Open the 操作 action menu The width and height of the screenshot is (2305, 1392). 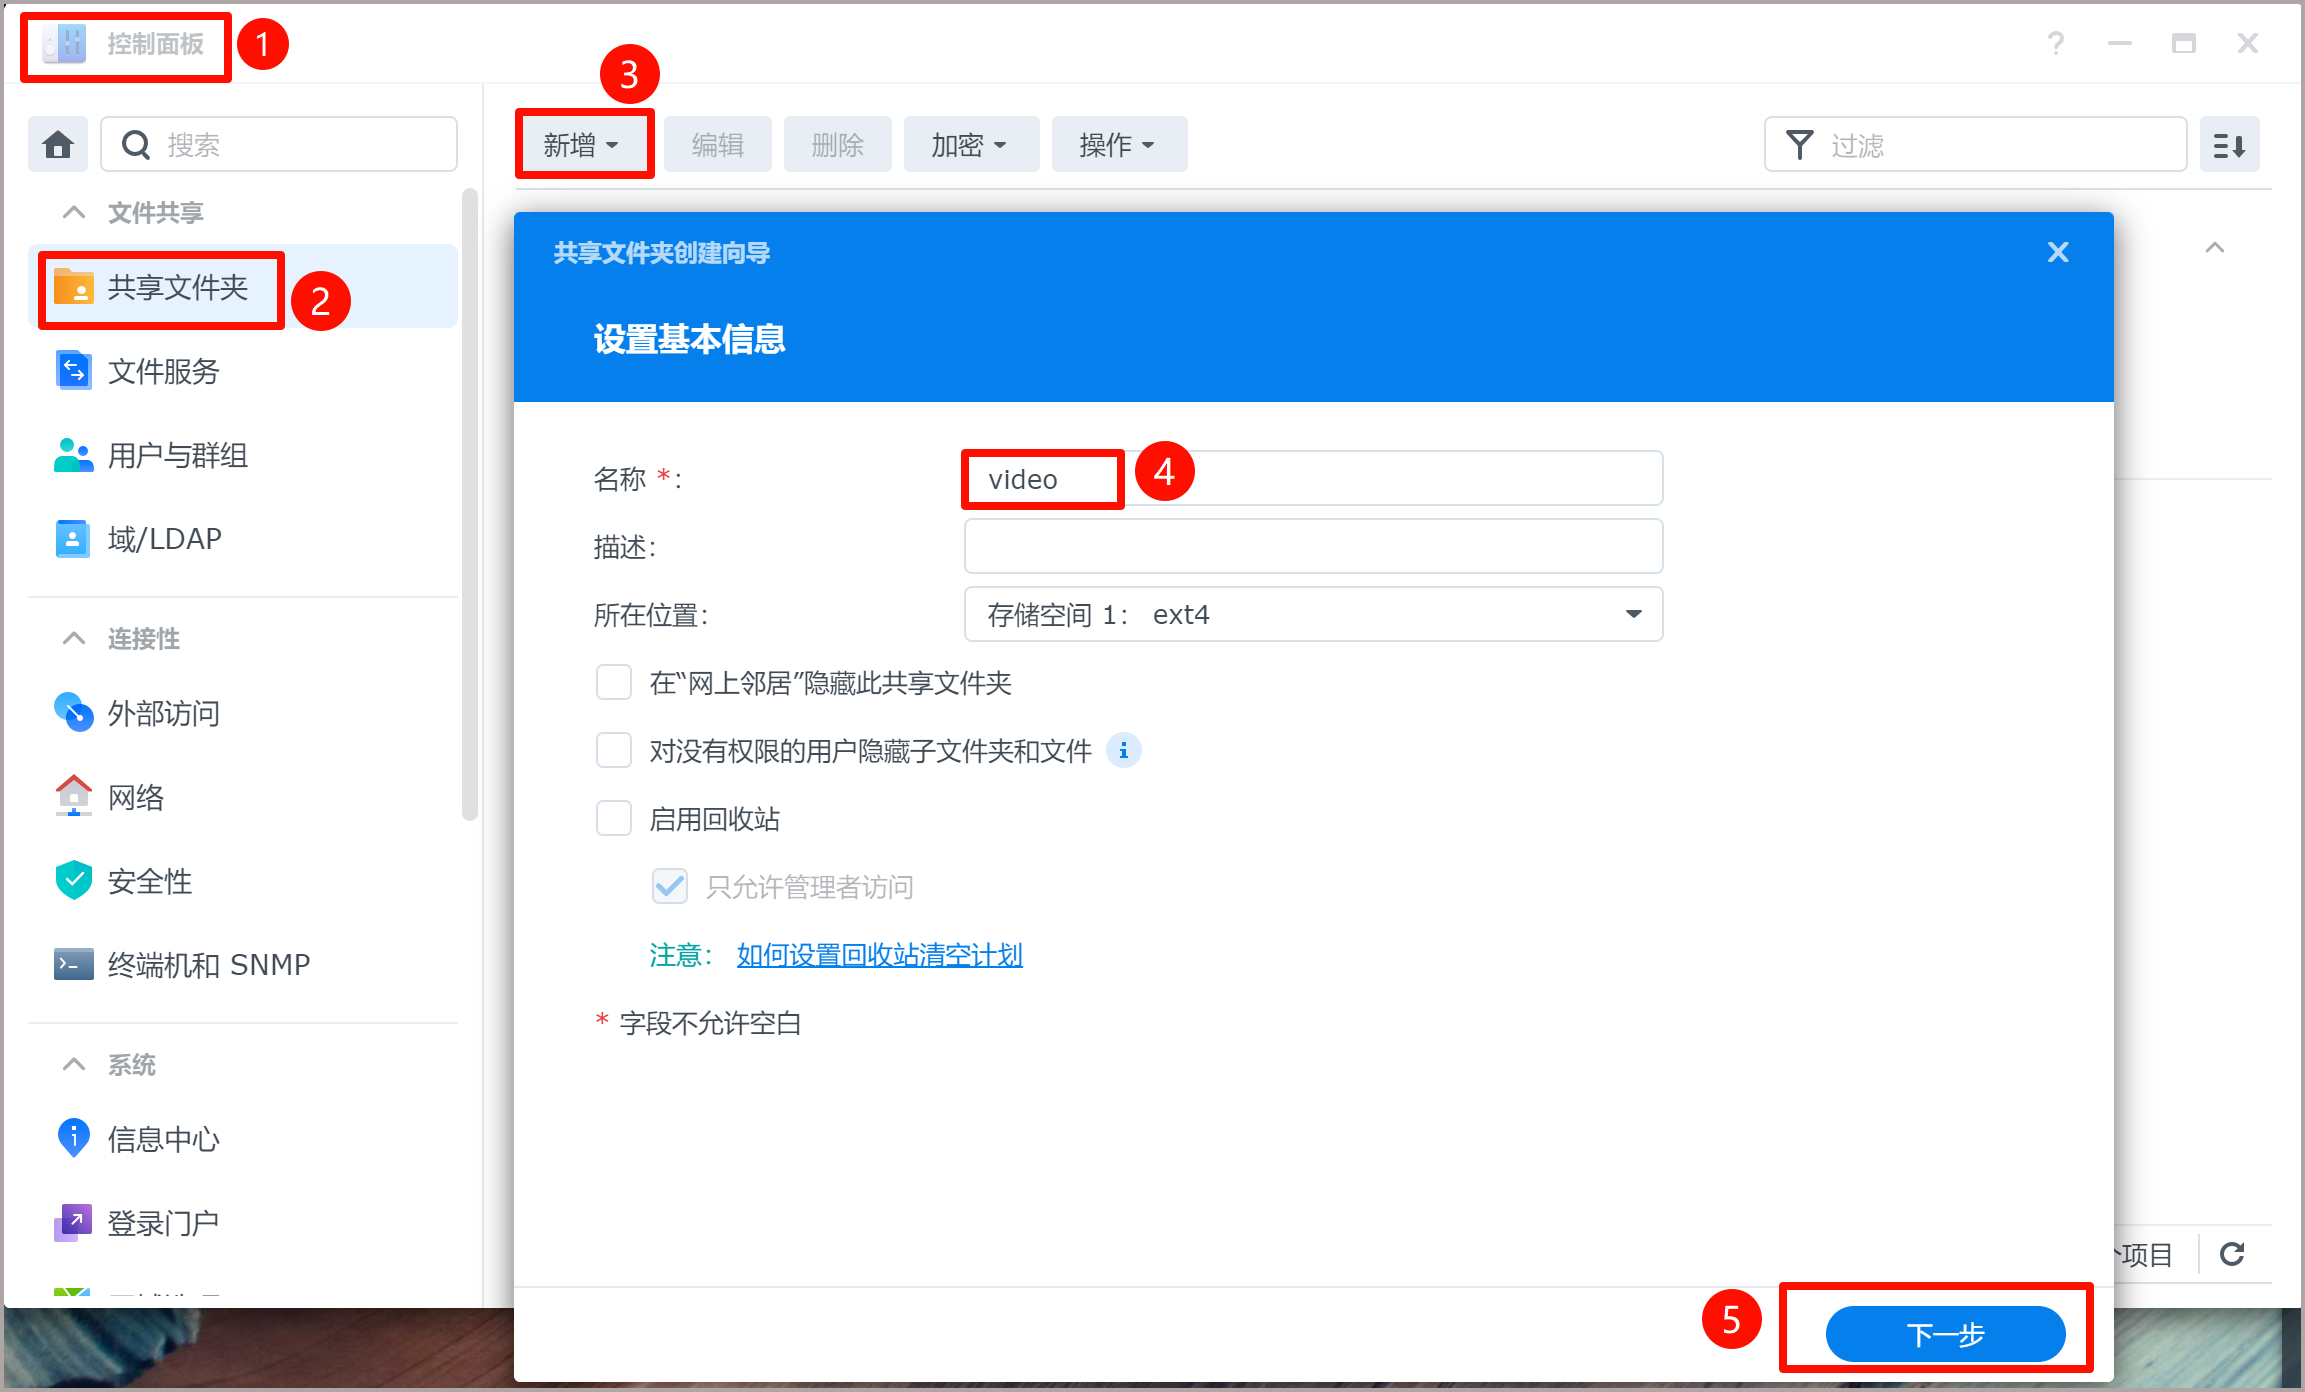(1118, 145)
